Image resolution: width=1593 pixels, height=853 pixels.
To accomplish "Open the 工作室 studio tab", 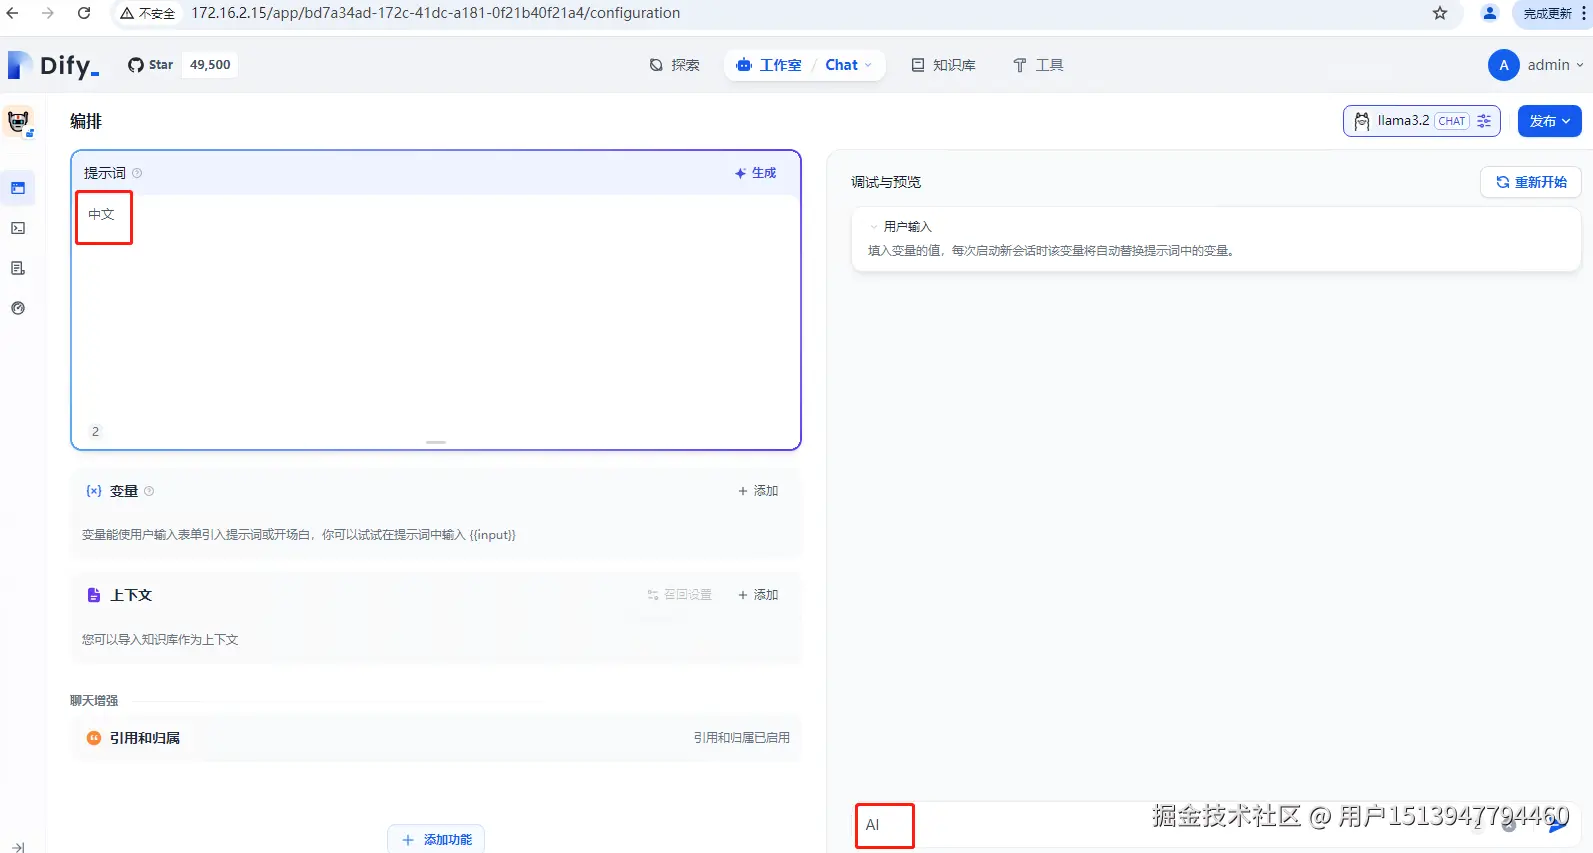I will click(769, 65).
